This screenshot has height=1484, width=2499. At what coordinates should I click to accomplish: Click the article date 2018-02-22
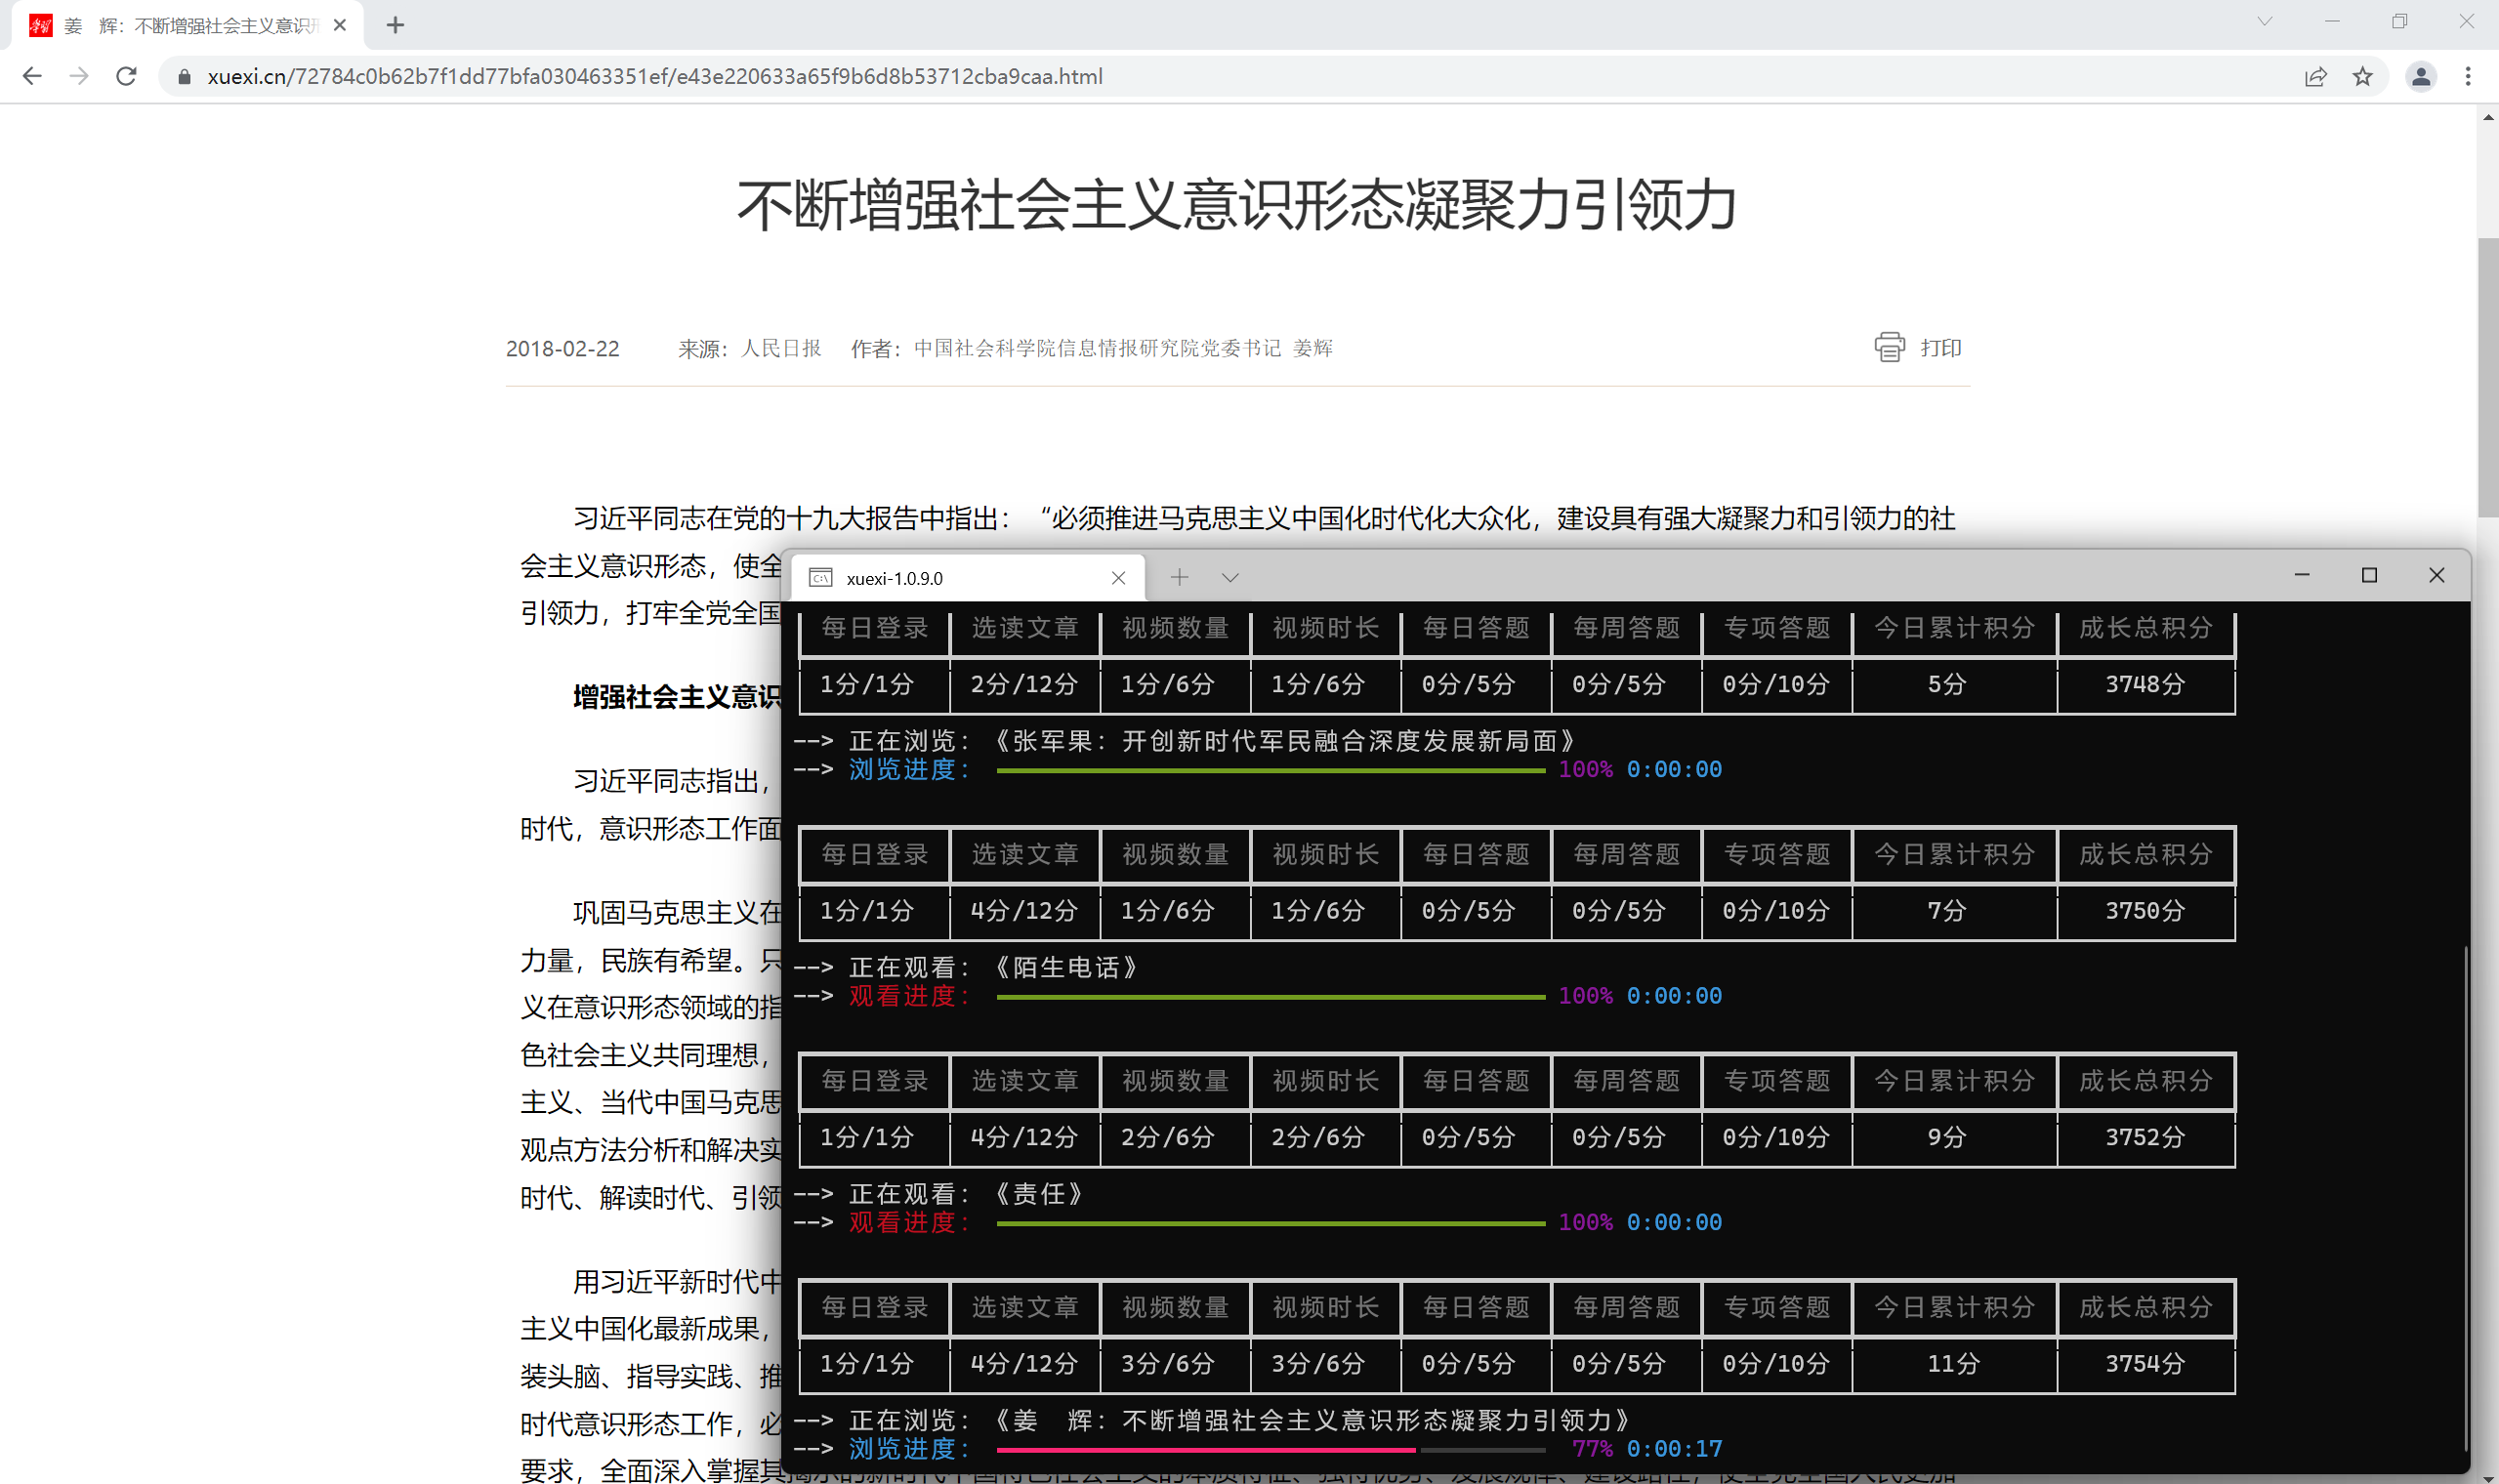coord(562,349)
